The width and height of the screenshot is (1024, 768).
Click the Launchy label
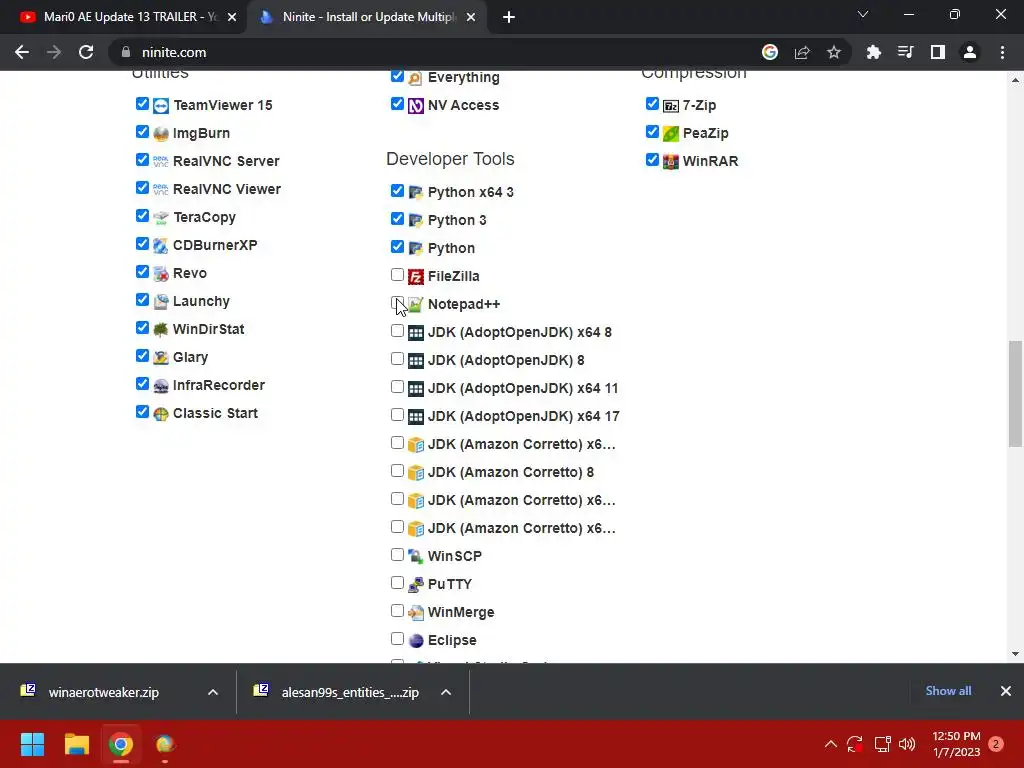pyautogui.click(x=201, y=301)
